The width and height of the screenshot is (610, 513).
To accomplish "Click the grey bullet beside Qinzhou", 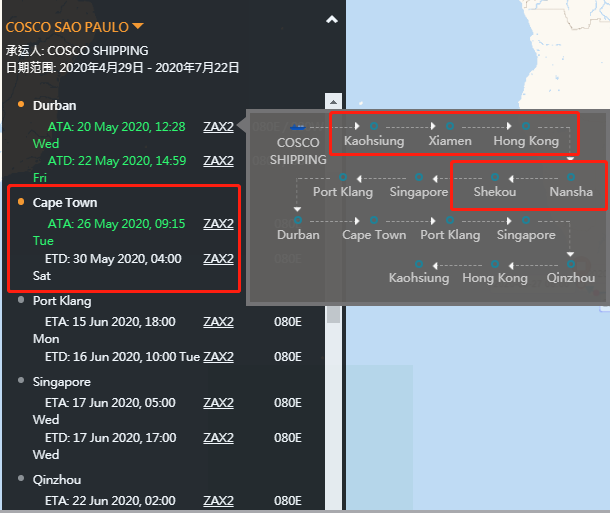I will click(x=21, y=478).
